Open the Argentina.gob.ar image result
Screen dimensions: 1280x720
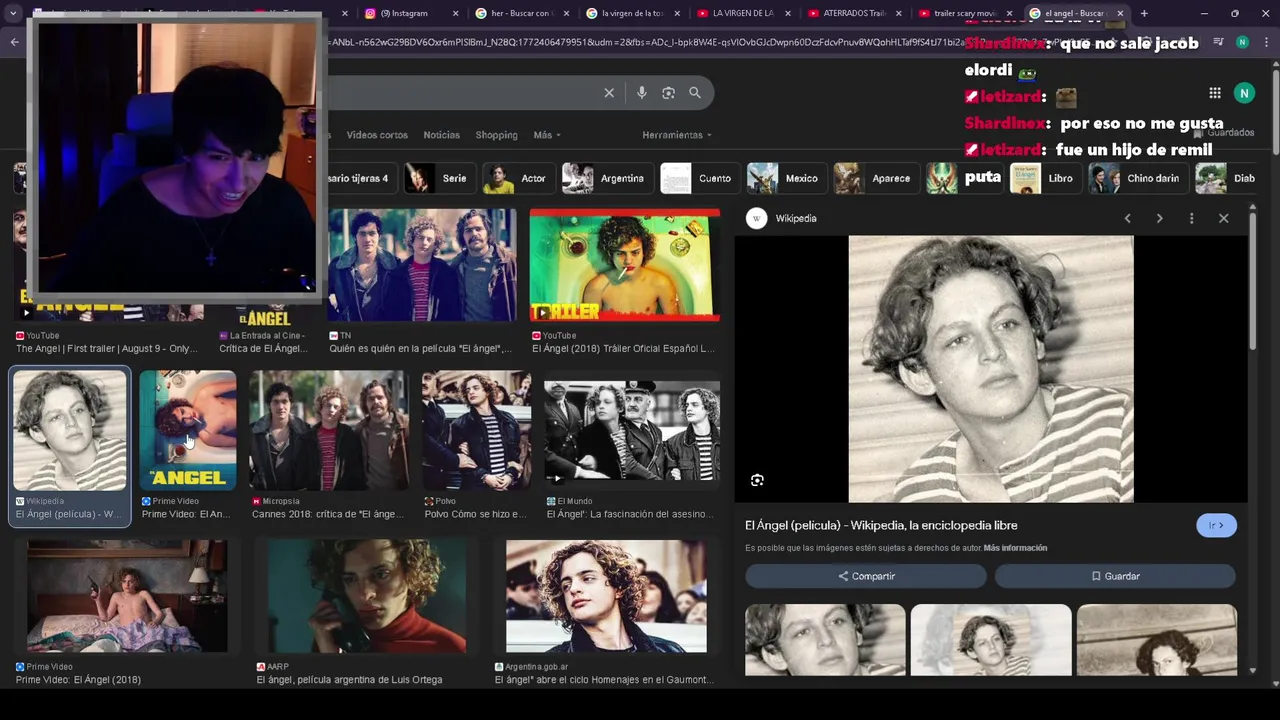tap(606, 596)
